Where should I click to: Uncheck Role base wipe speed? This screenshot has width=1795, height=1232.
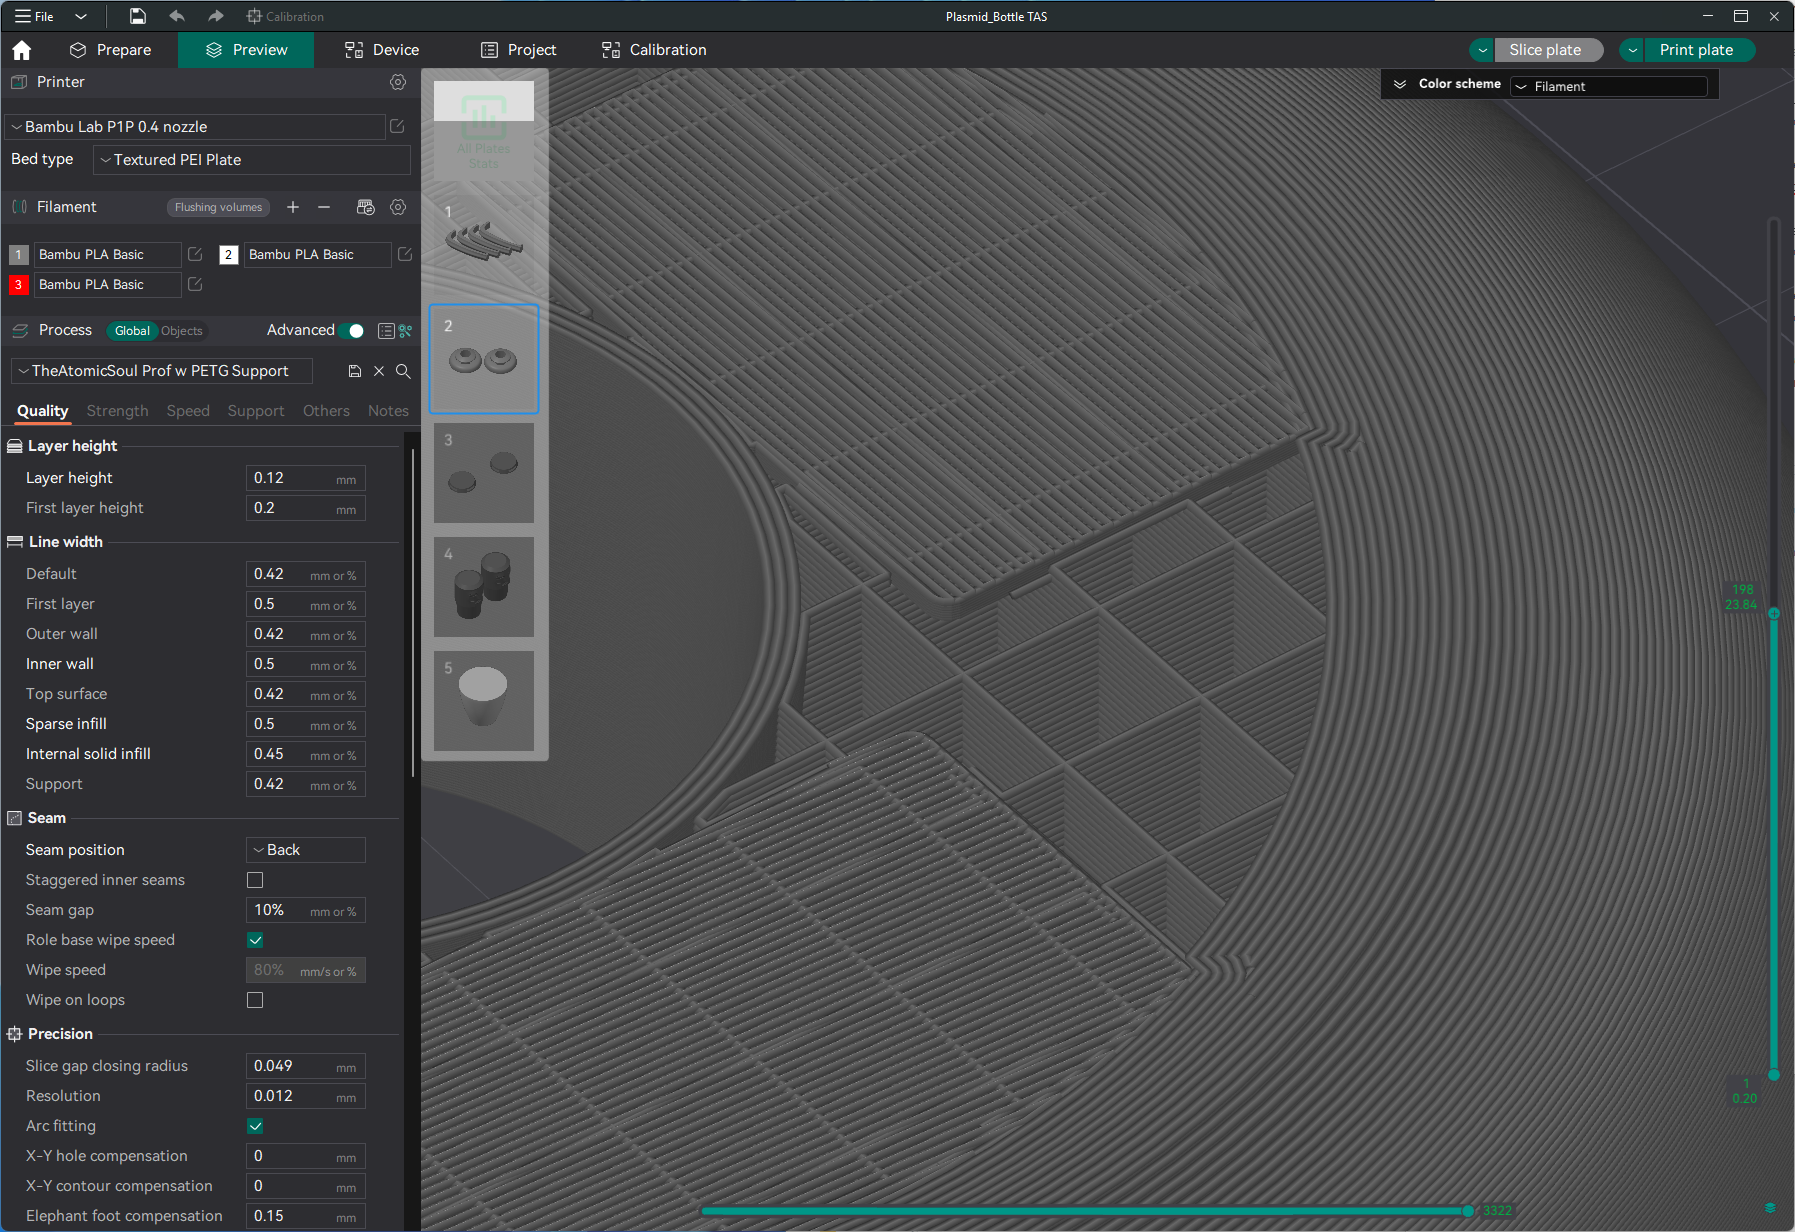click(x=255, y=940)
